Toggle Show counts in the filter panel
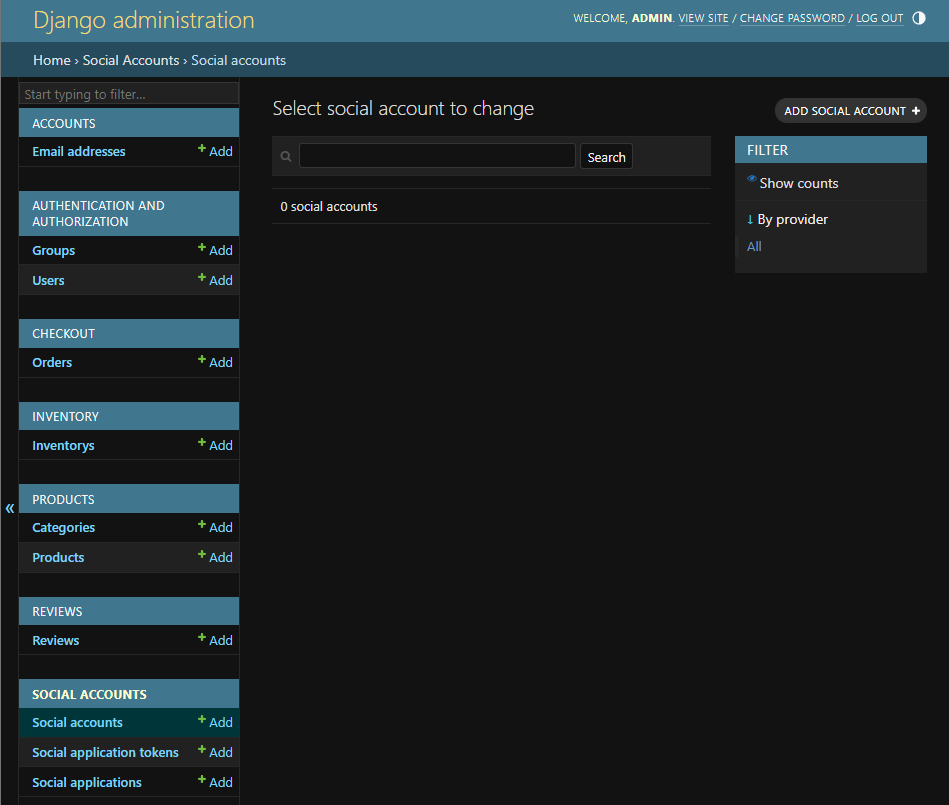This screenshot has height=805, width=949. (x=793, y=183)
